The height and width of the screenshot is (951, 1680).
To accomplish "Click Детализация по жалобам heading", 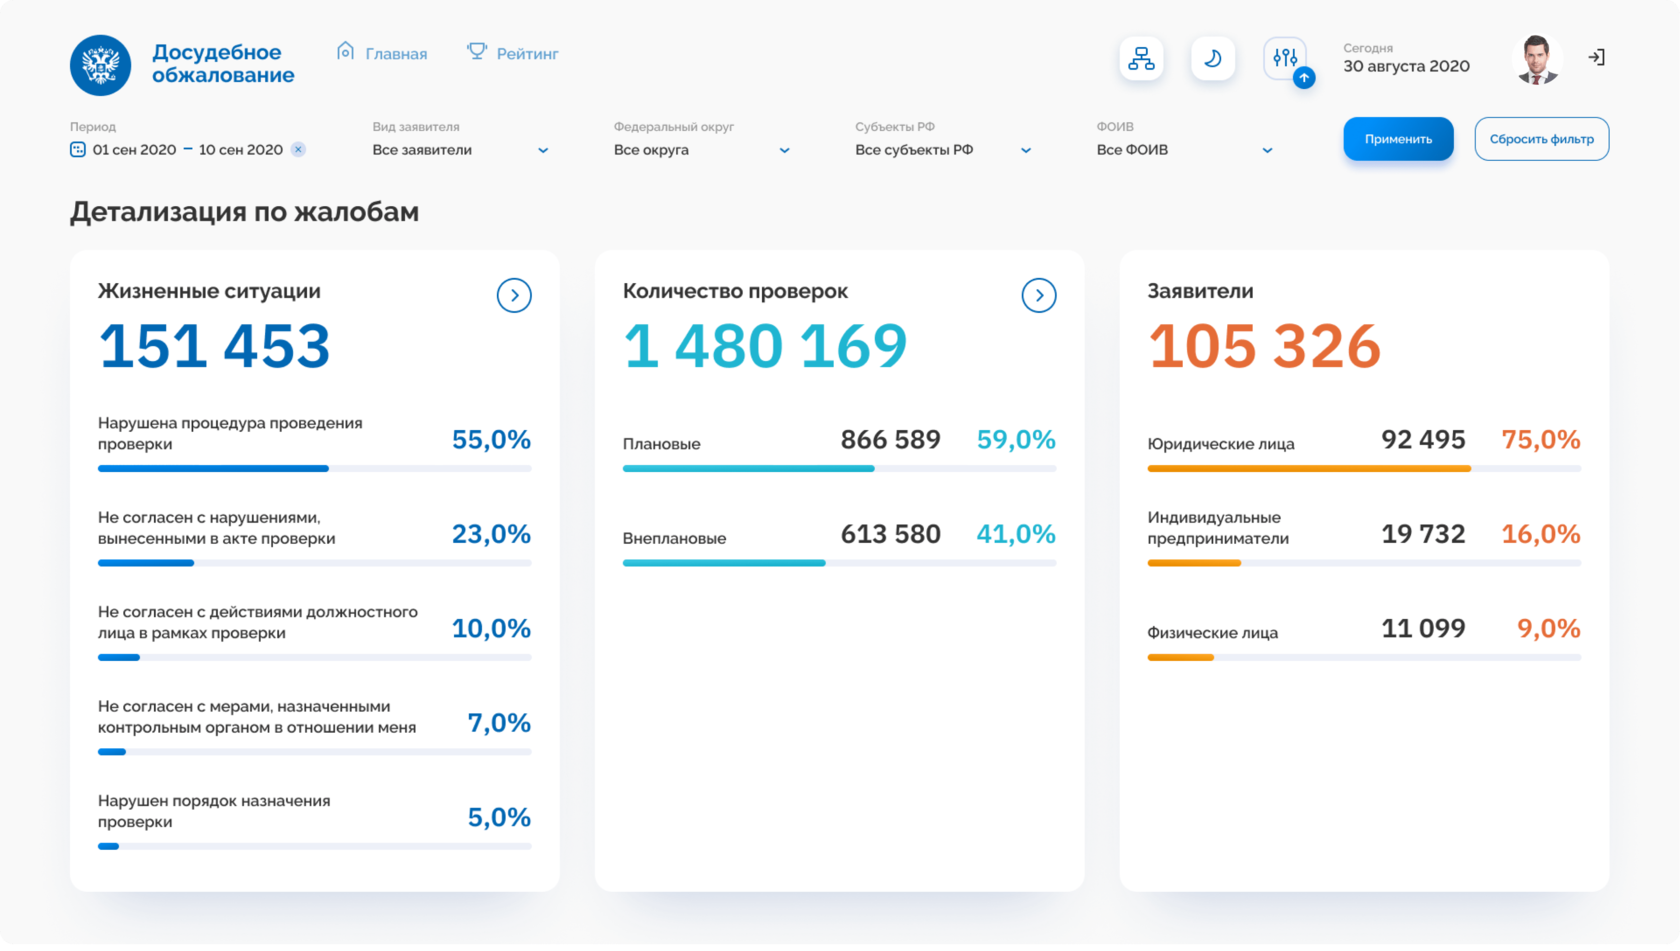I will tap(244, 212).
